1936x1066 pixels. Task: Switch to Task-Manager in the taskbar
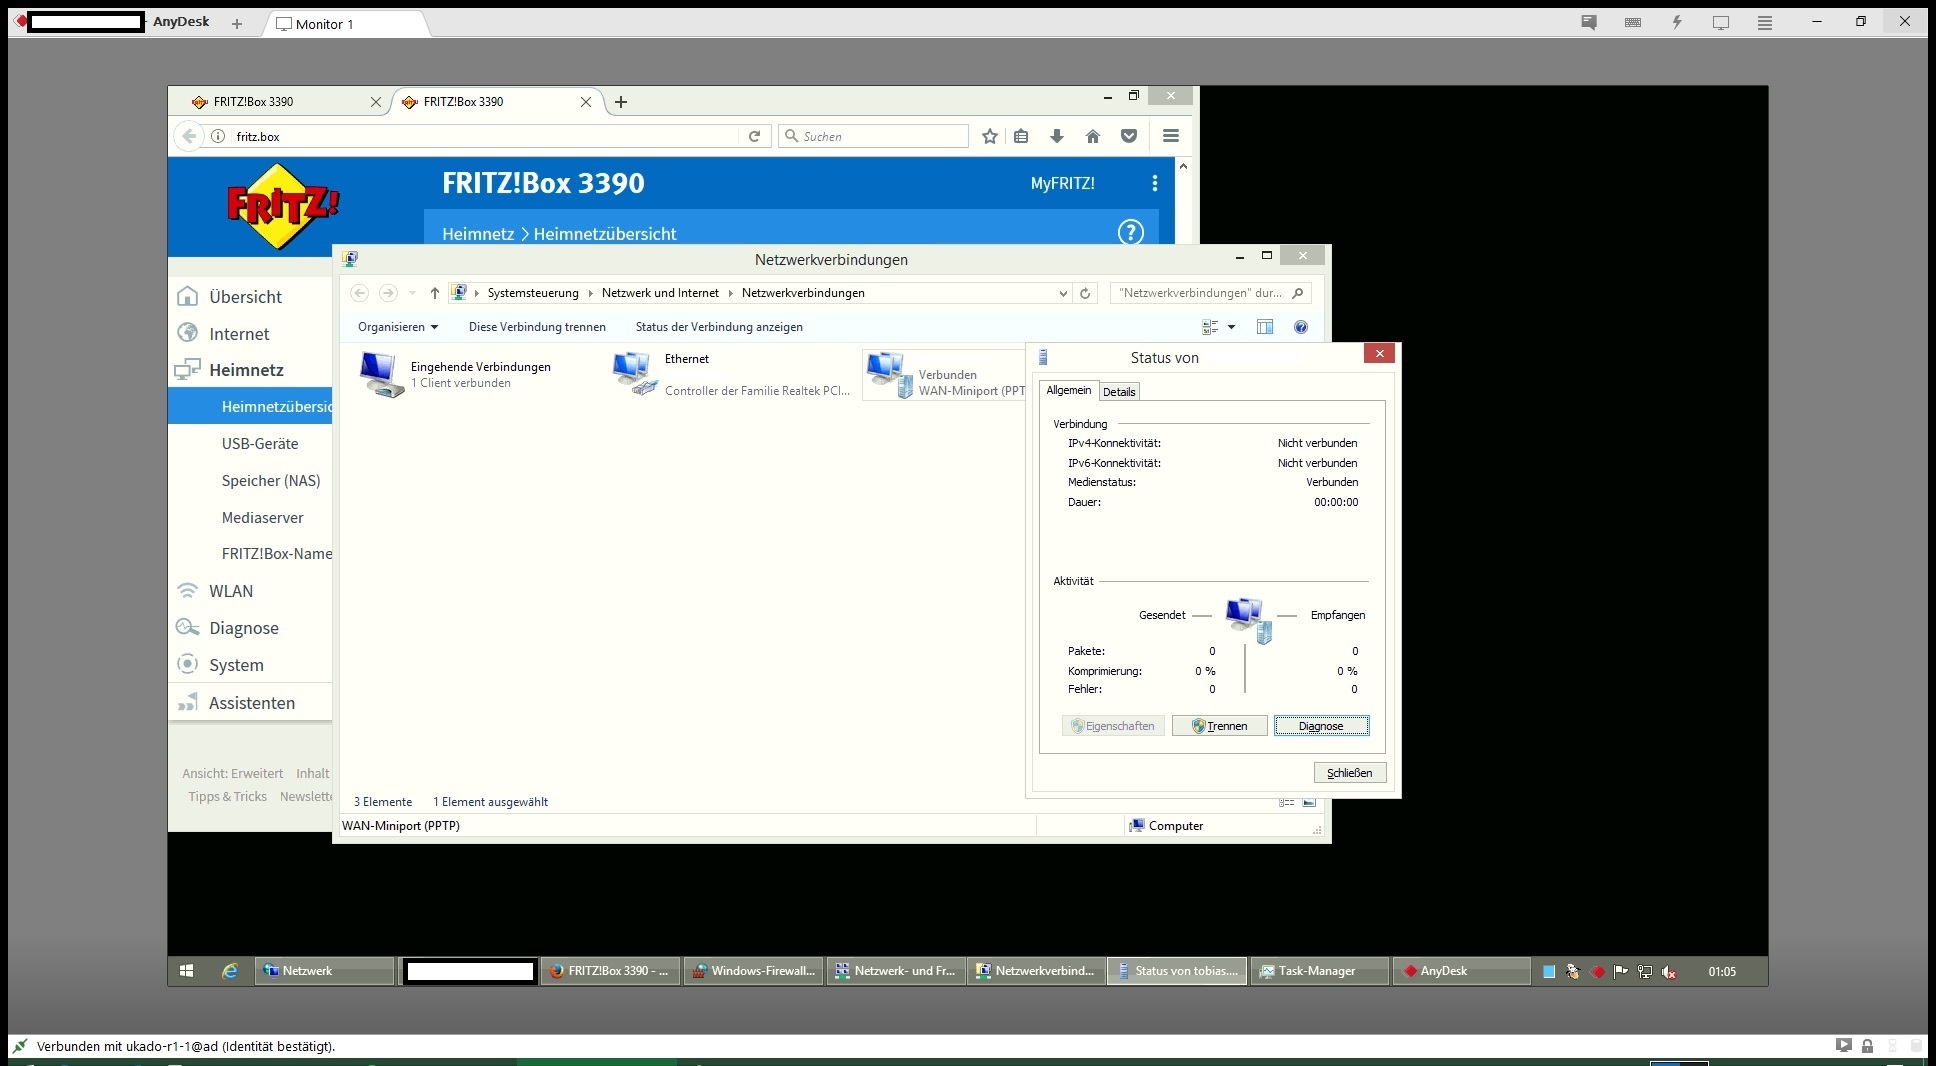[1320, 971]
